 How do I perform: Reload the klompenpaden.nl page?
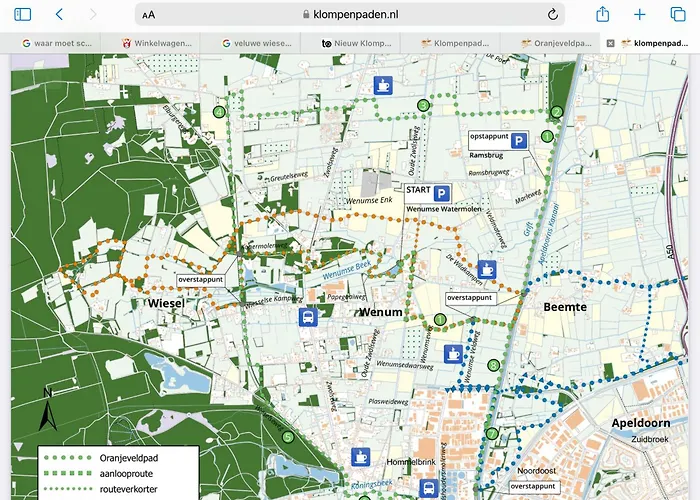pos(552,15)
